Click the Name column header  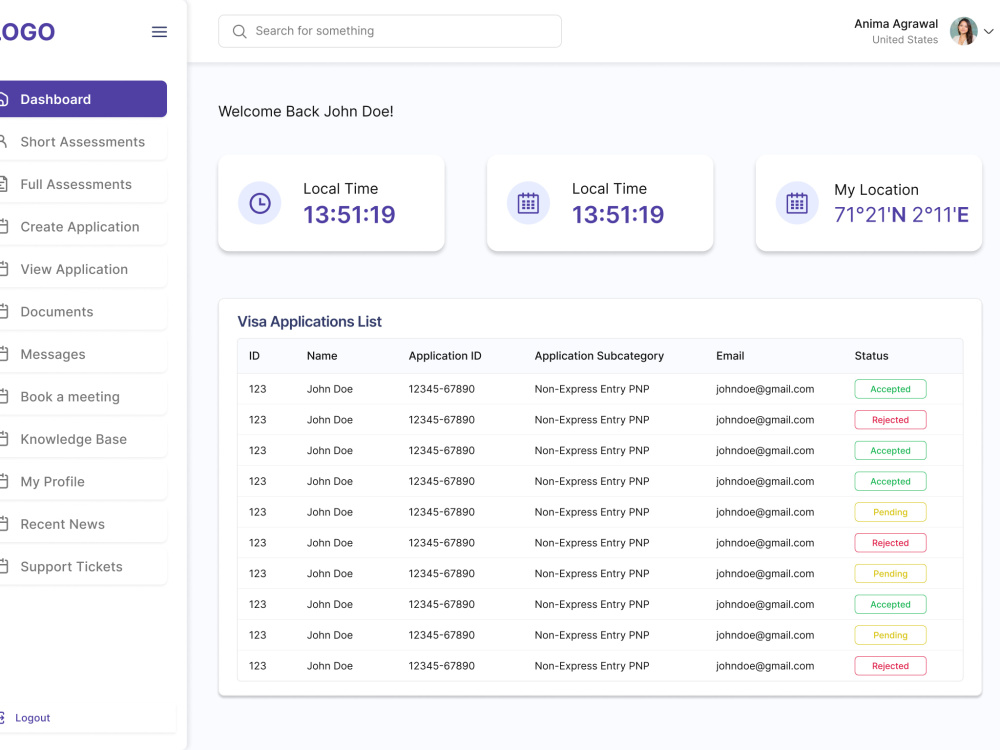coord(322,356)
